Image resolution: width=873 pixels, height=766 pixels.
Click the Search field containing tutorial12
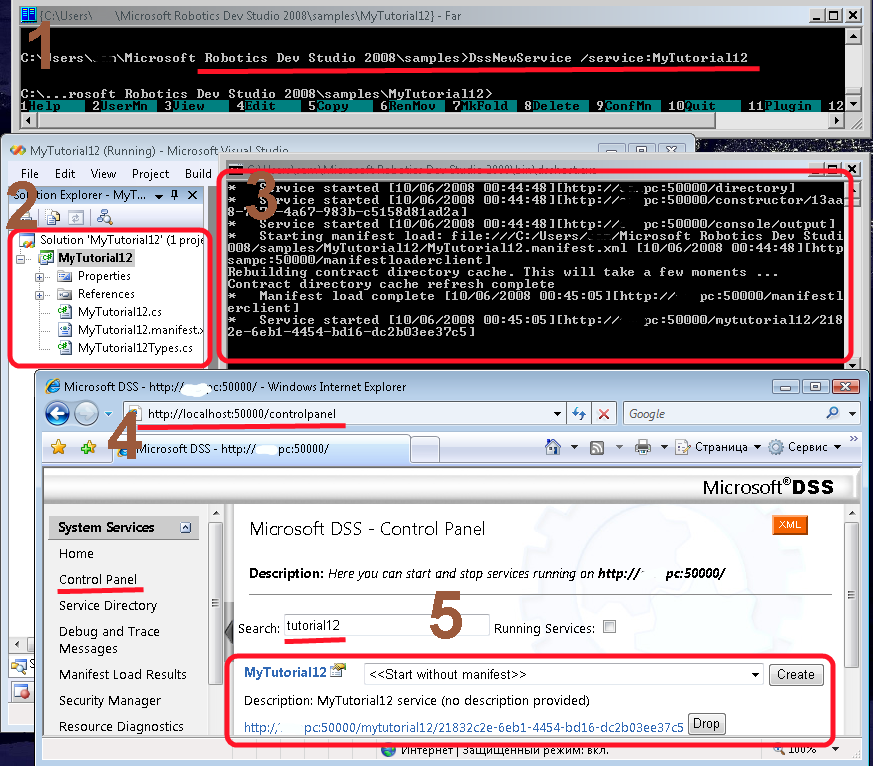coord(385,626)
